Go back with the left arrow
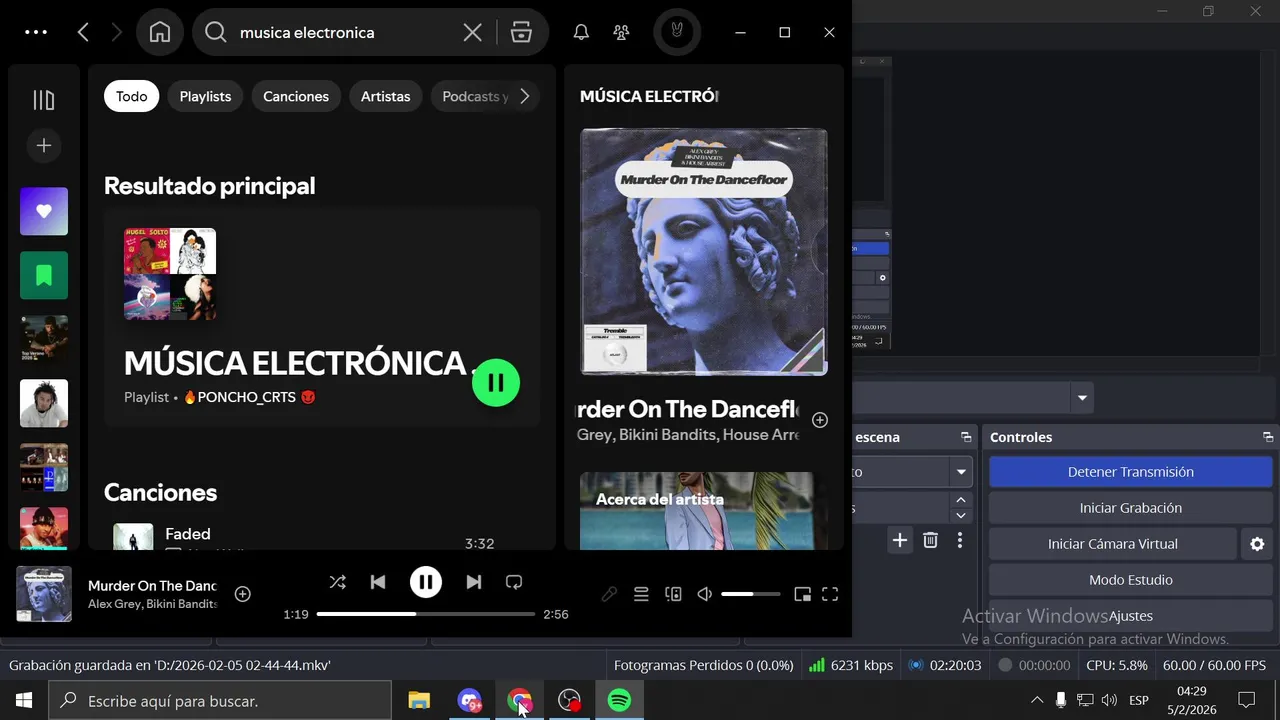This screenshot has width=1280, height=720. pos(83,32)
